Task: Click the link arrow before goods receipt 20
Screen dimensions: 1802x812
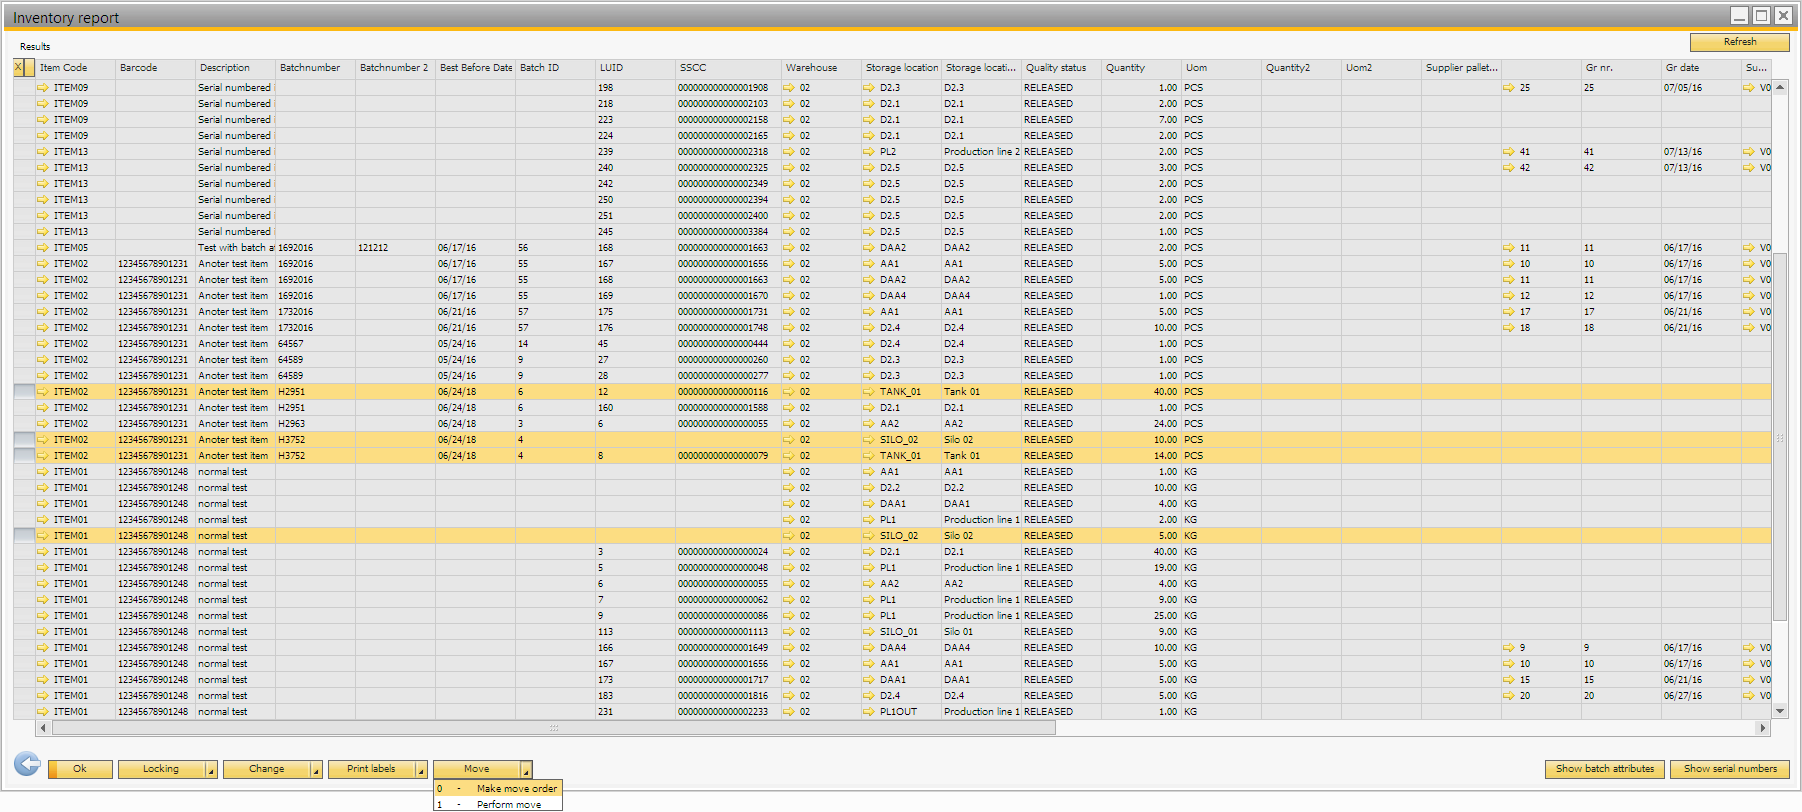Action: click(1509, 696)
